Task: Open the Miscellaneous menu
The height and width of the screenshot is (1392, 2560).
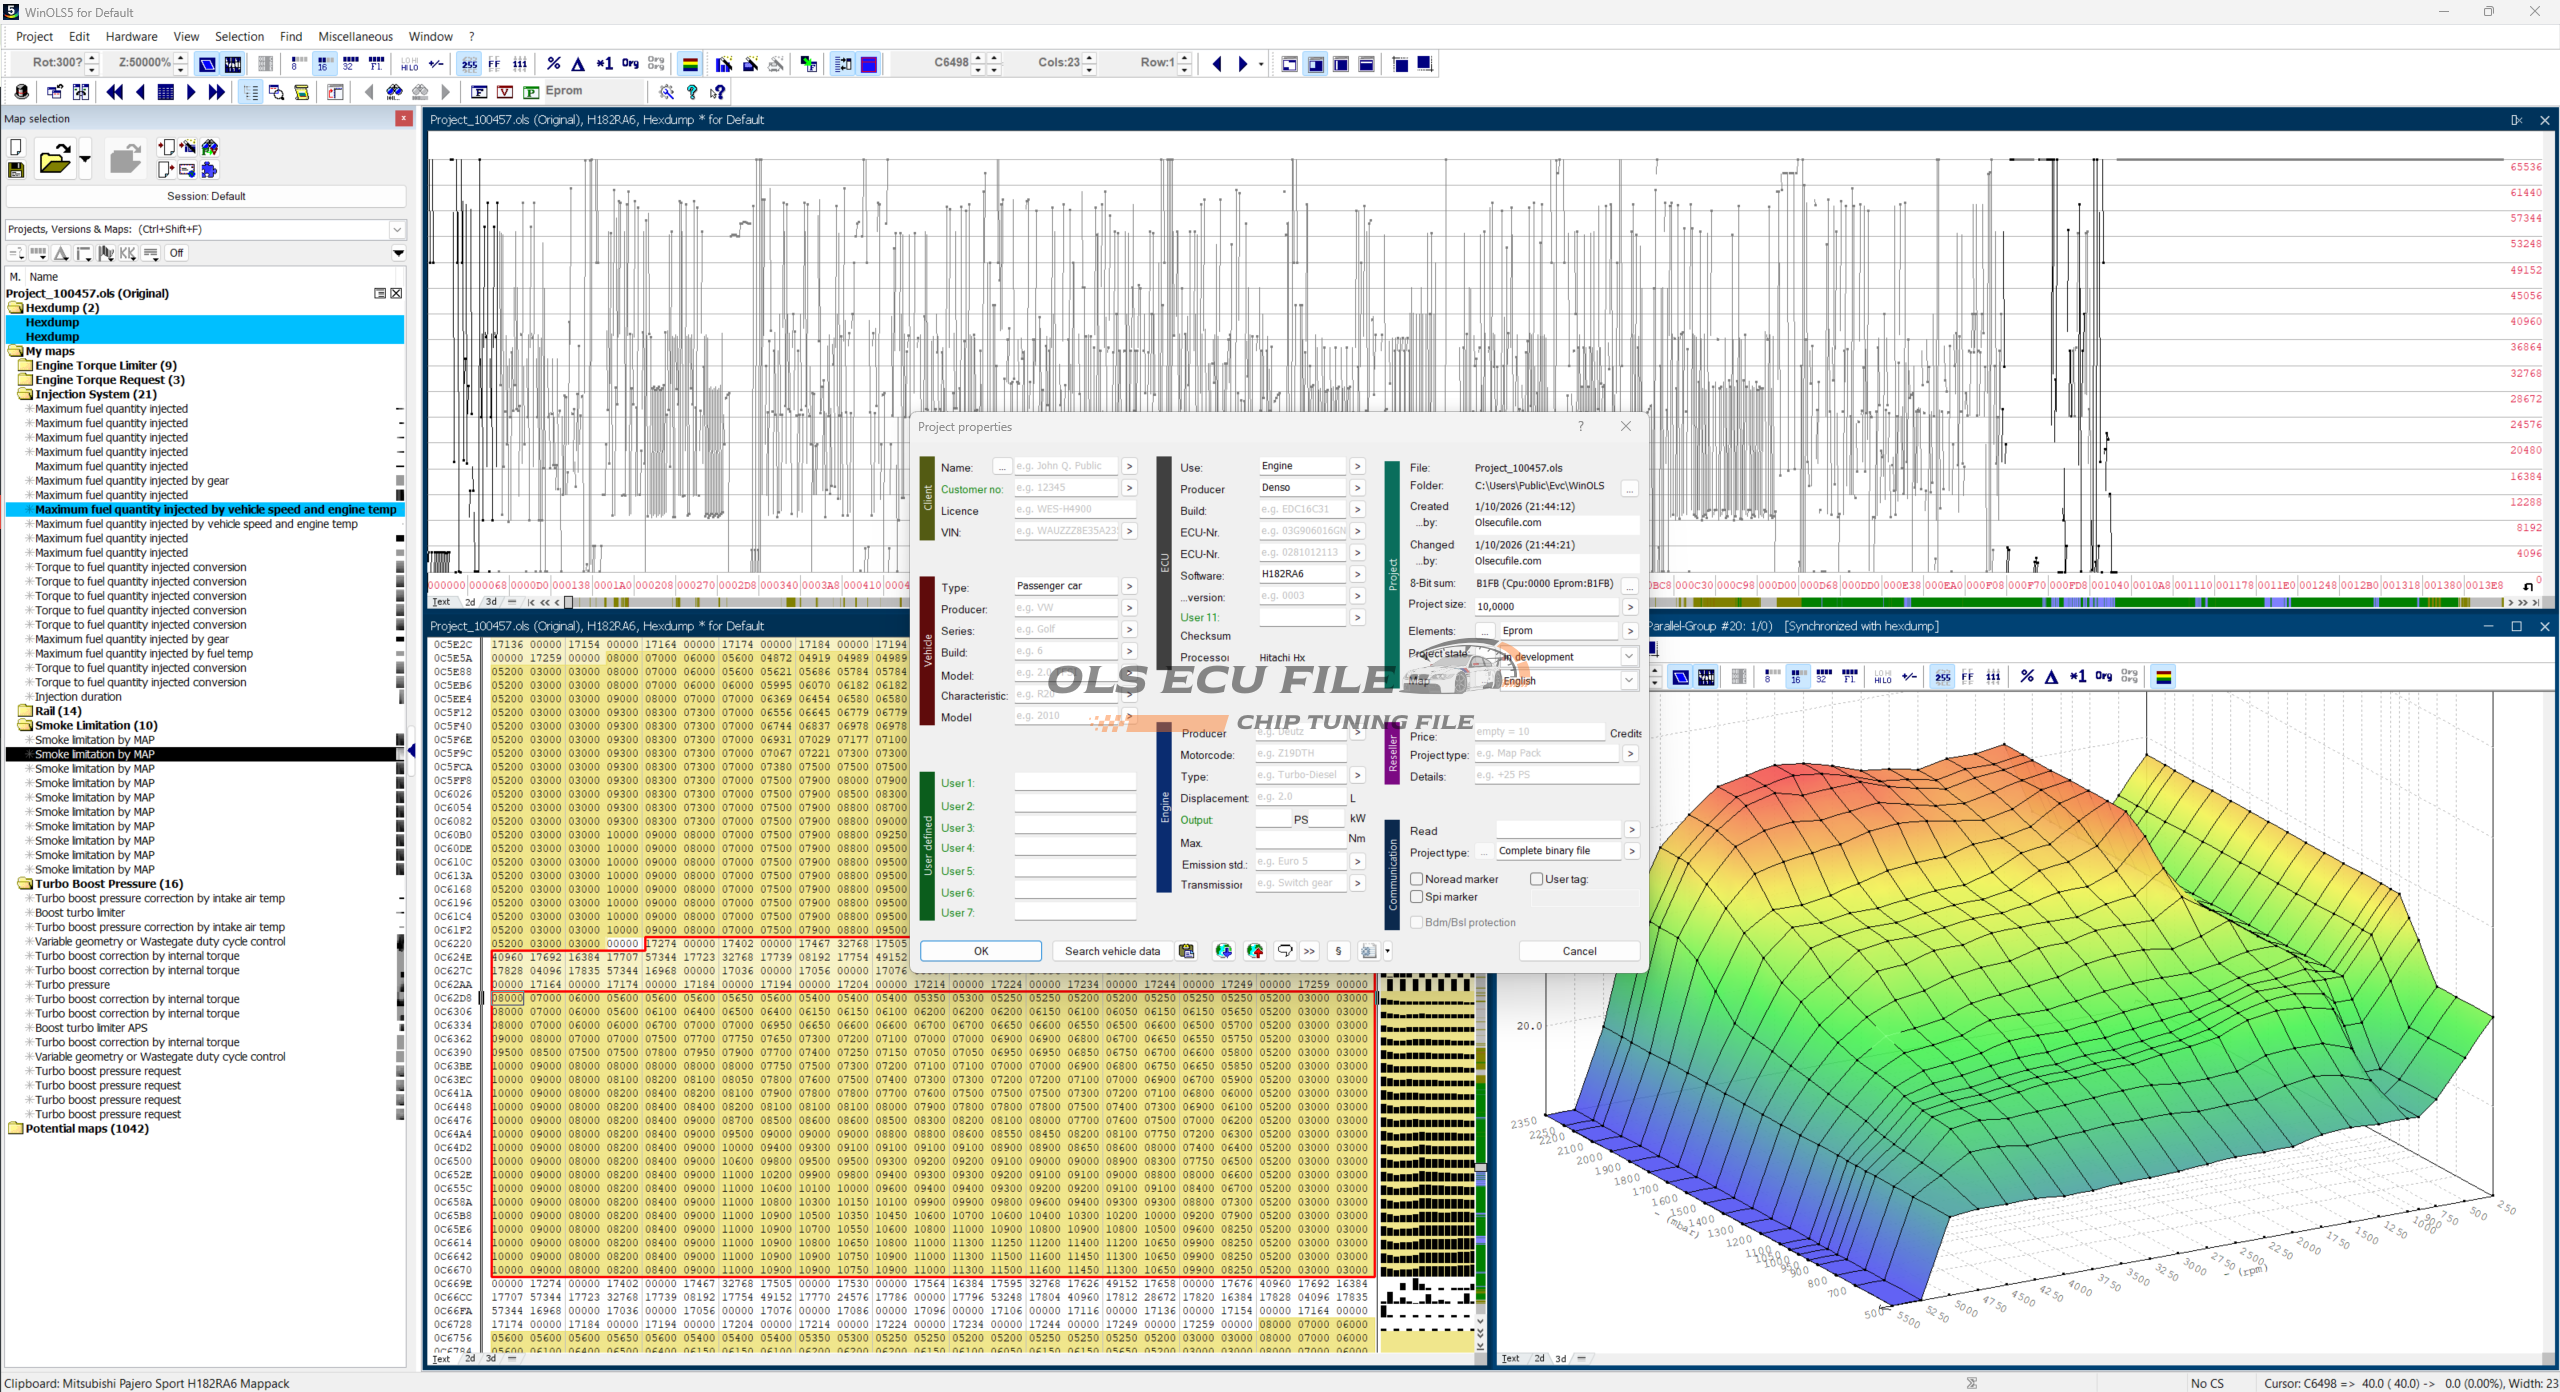Action: pyautogui.click(x=355, y=36)
